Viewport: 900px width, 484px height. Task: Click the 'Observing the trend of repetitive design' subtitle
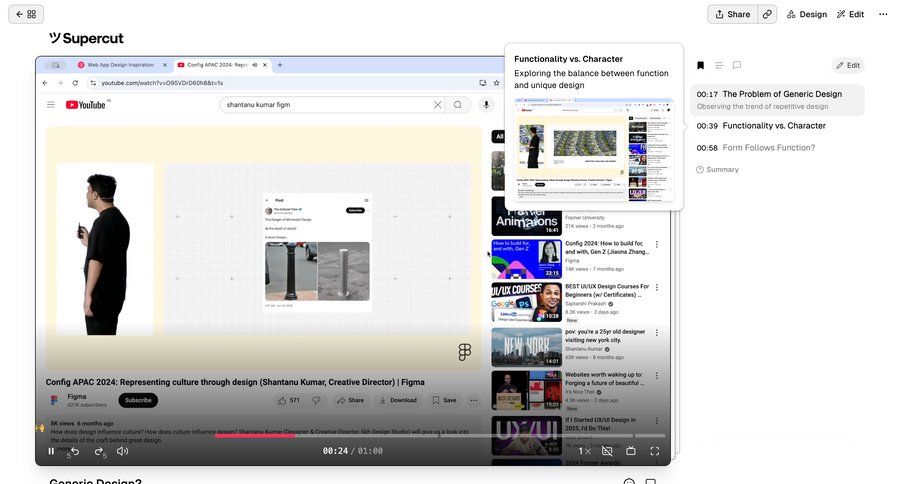[x=762, y=107]
